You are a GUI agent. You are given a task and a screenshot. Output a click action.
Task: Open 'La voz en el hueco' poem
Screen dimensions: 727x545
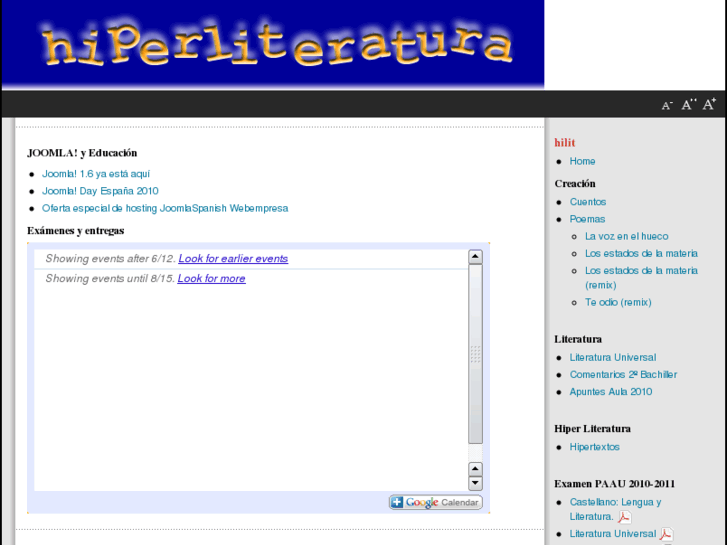click(626, 237)
